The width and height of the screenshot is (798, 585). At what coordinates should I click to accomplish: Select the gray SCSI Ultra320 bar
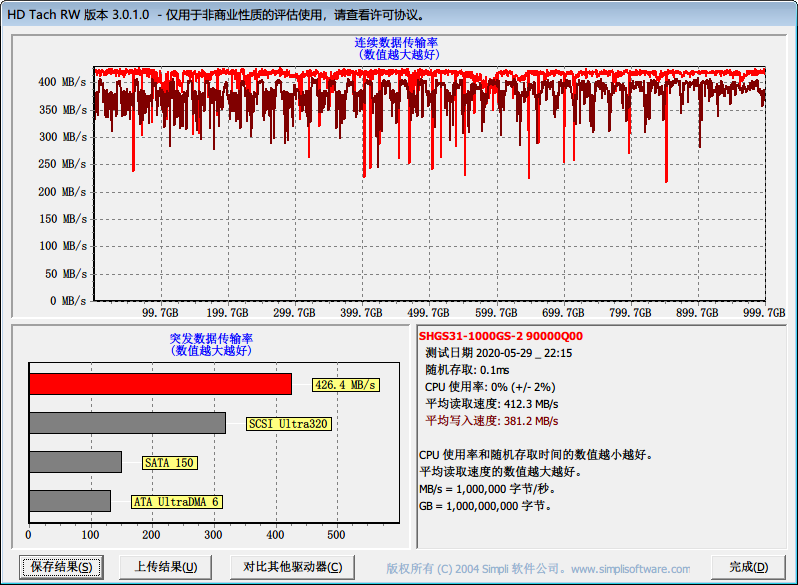(x=127, y=423)
